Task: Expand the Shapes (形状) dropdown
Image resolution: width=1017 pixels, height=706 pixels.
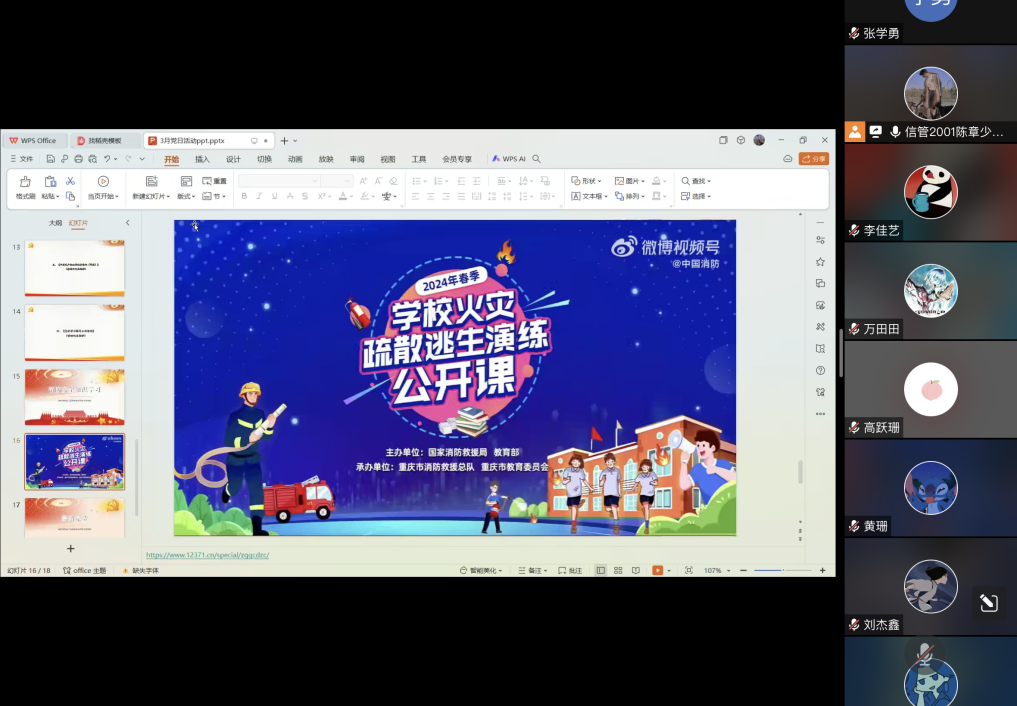Action: [587, 181]
